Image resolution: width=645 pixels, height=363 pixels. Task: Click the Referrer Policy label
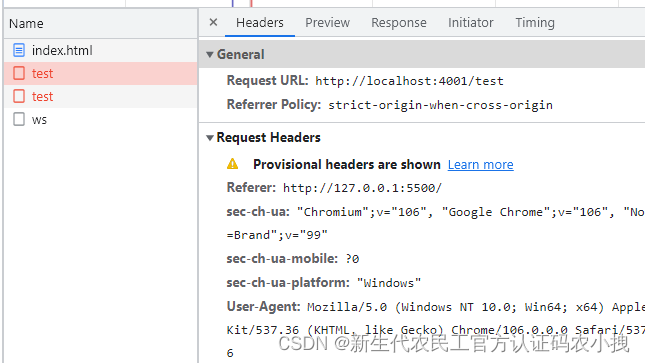click(274, 105)
